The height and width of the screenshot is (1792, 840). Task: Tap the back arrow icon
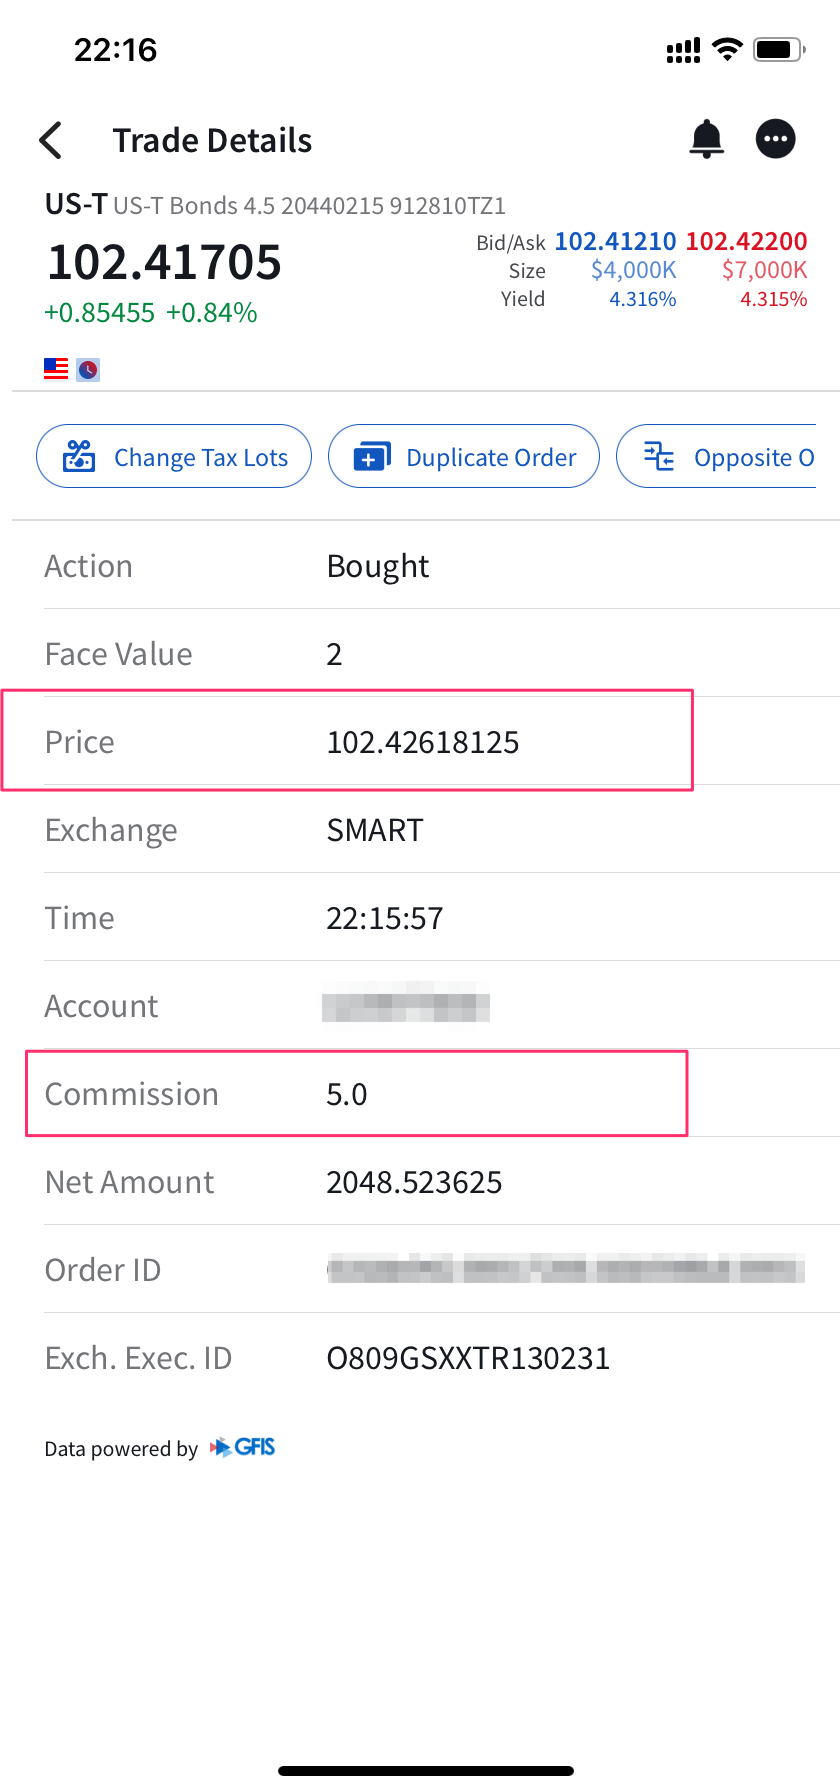pos(51,141)
